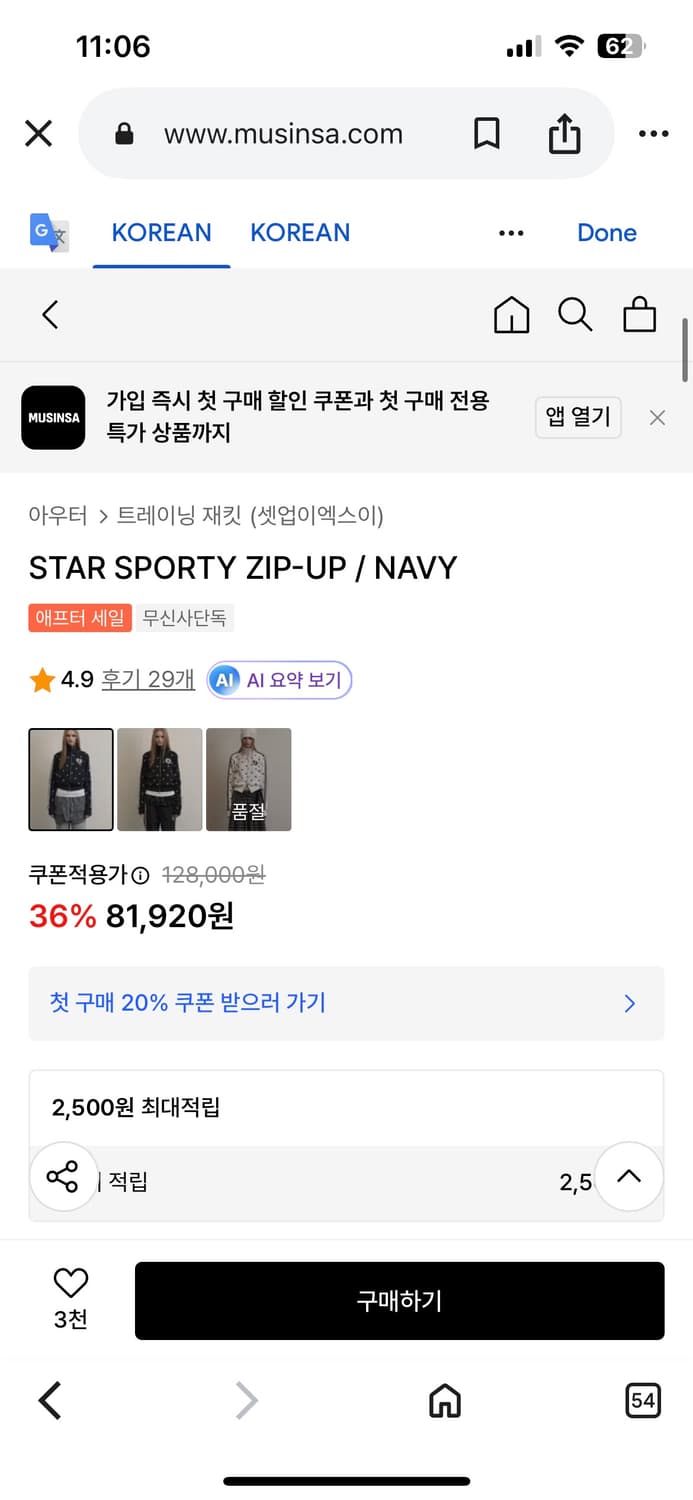The height and width of the screenshot is (1500, 693).
Task: Select the sold-out 품절 product thumbnail
Action: tap(248, 779)
